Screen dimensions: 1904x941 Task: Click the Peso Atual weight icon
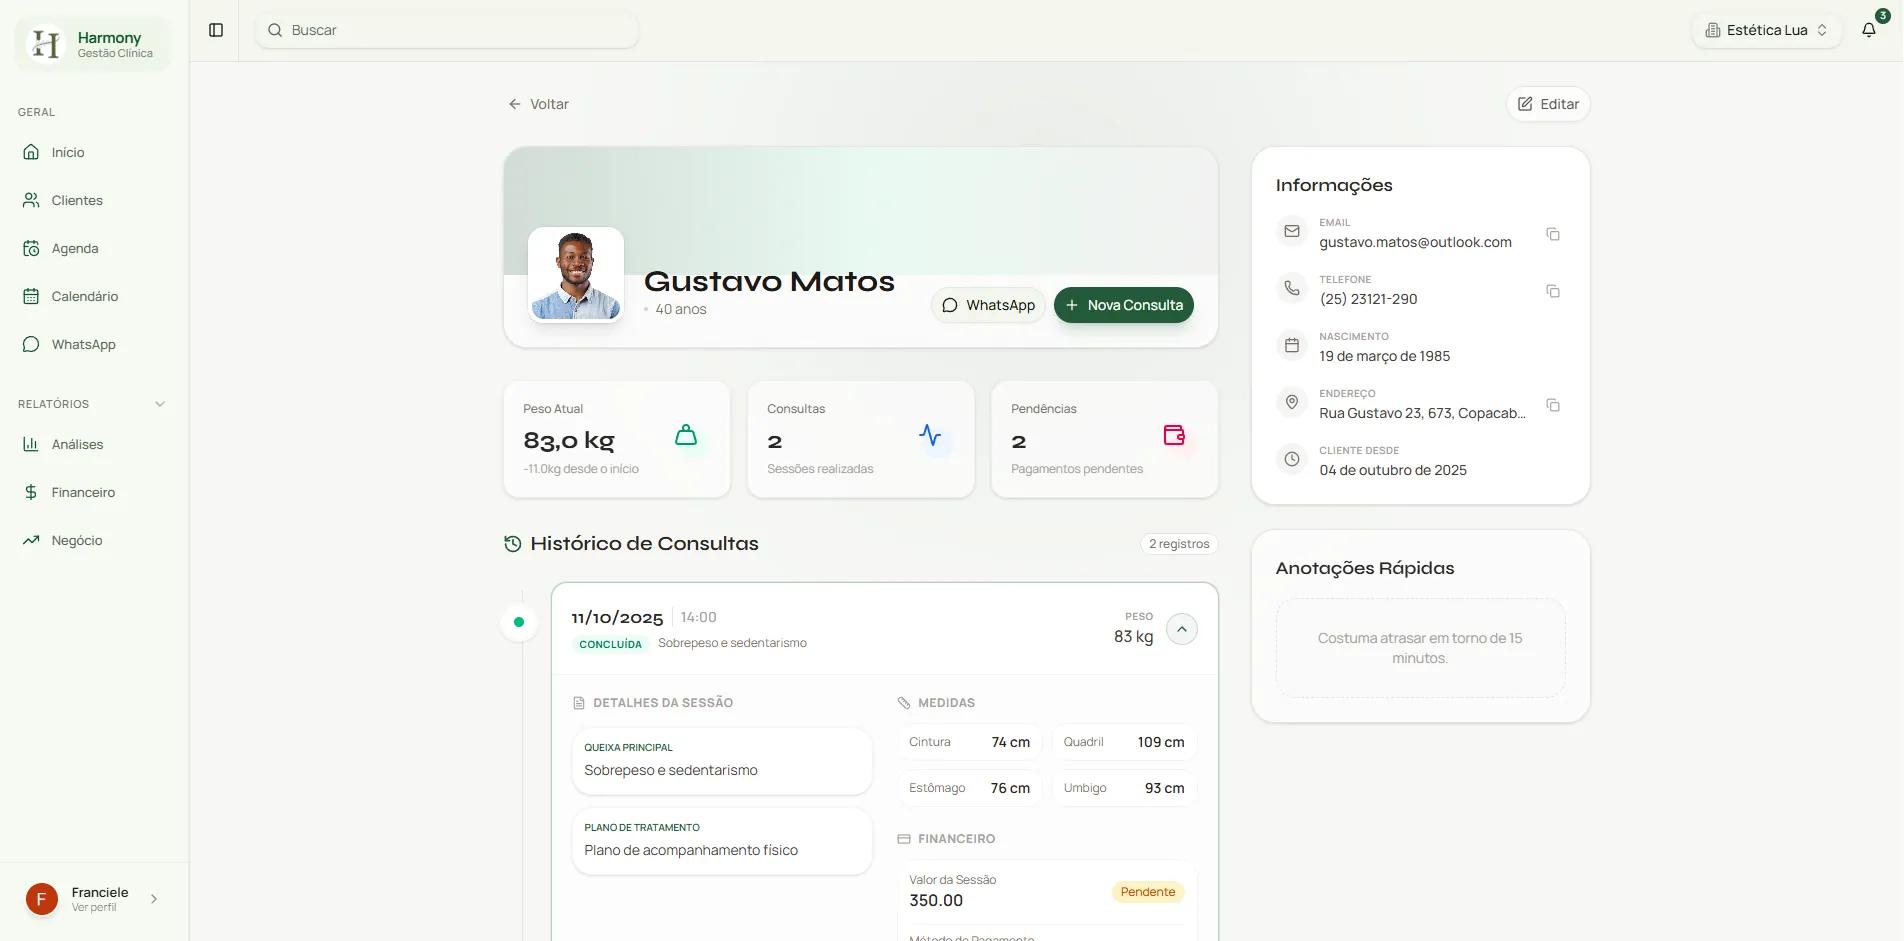coord(686,435)
